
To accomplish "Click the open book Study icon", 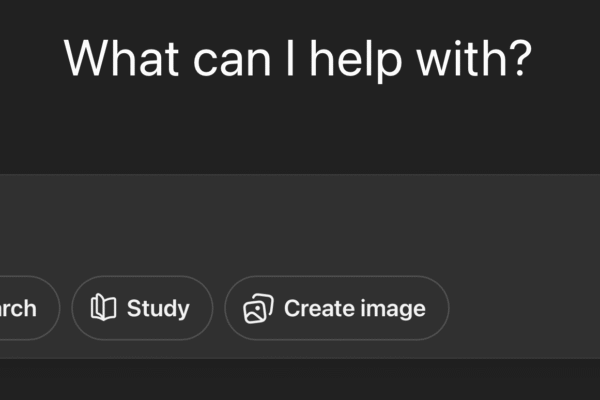I will click(x=104, y=308).
